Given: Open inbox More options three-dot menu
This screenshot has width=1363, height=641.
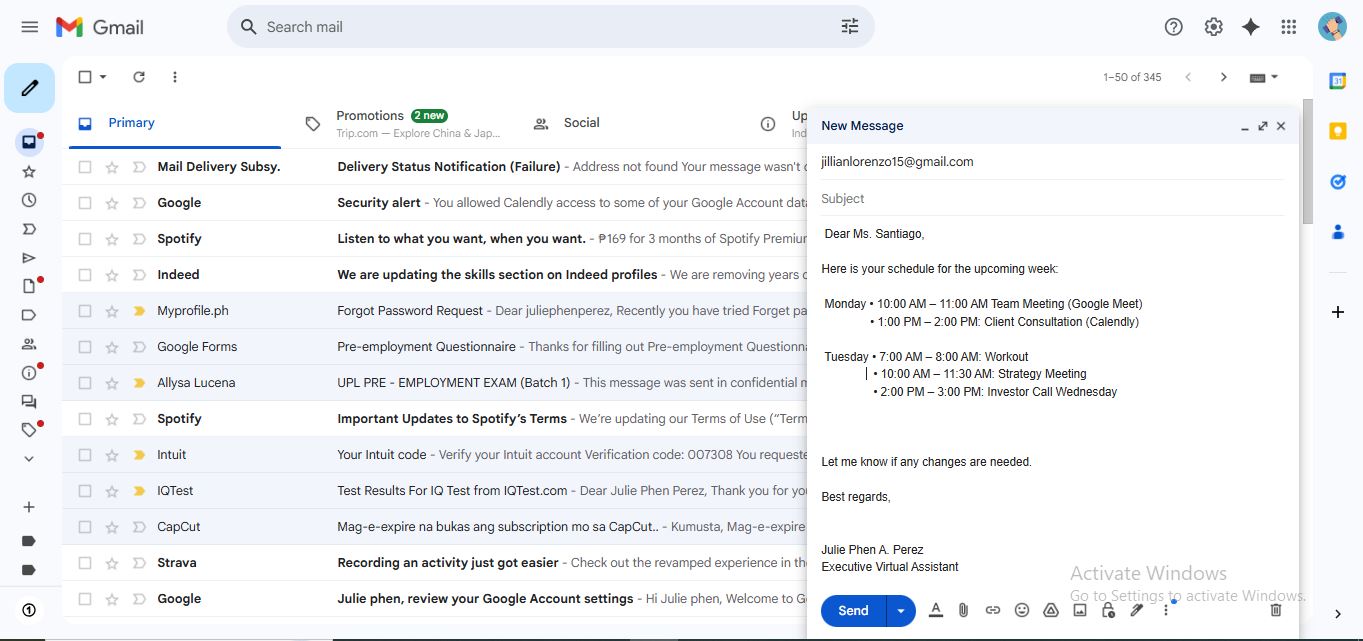Looking at the screenshot, I should [x=175, y=77].
